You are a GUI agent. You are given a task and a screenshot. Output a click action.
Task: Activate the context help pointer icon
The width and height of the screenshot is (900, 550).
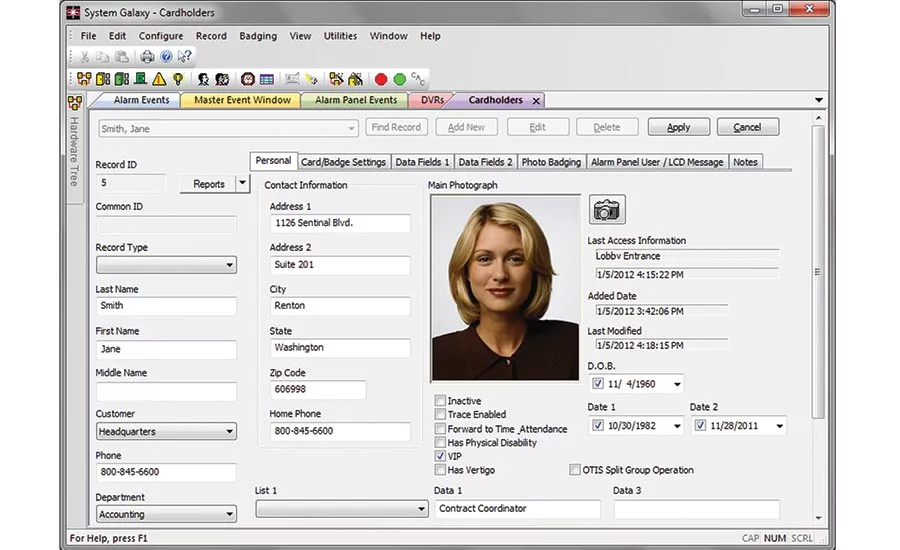[x=184, y=56]
